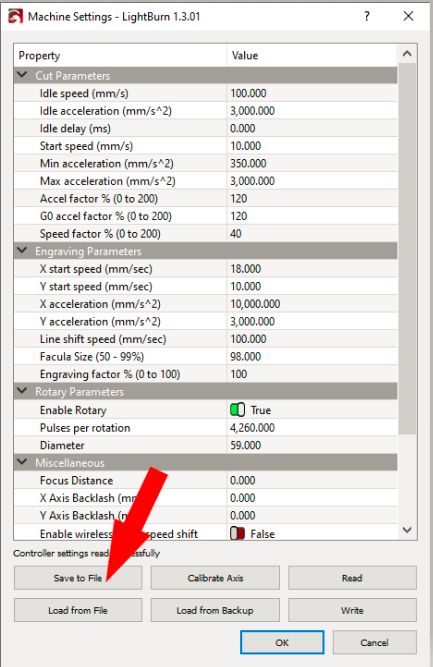This screenshot has height=667, width=433.
Task: Click the Property column header
Action: pos(120,55)
